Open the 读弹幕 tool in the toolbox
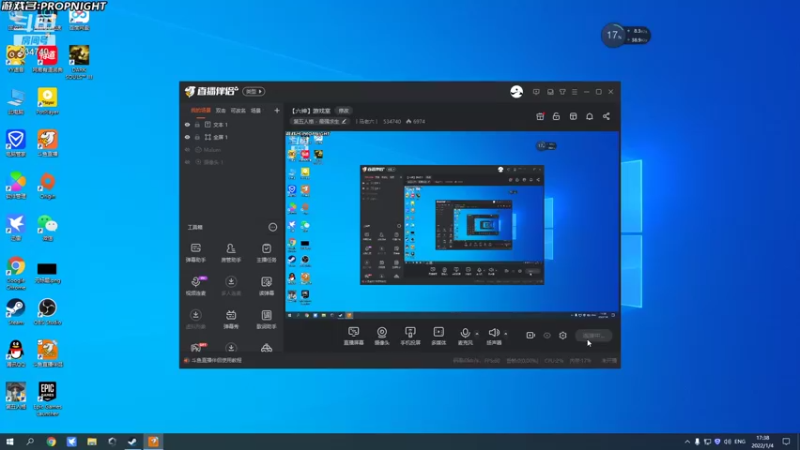This screenshot has width=800, height=450. [x=266, y=286]
